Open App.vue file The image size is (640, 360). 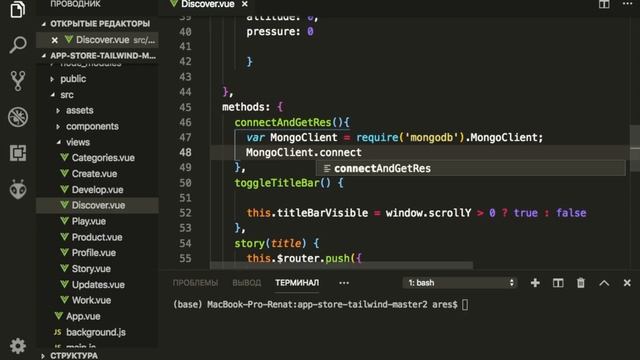(x=83, y=316)
